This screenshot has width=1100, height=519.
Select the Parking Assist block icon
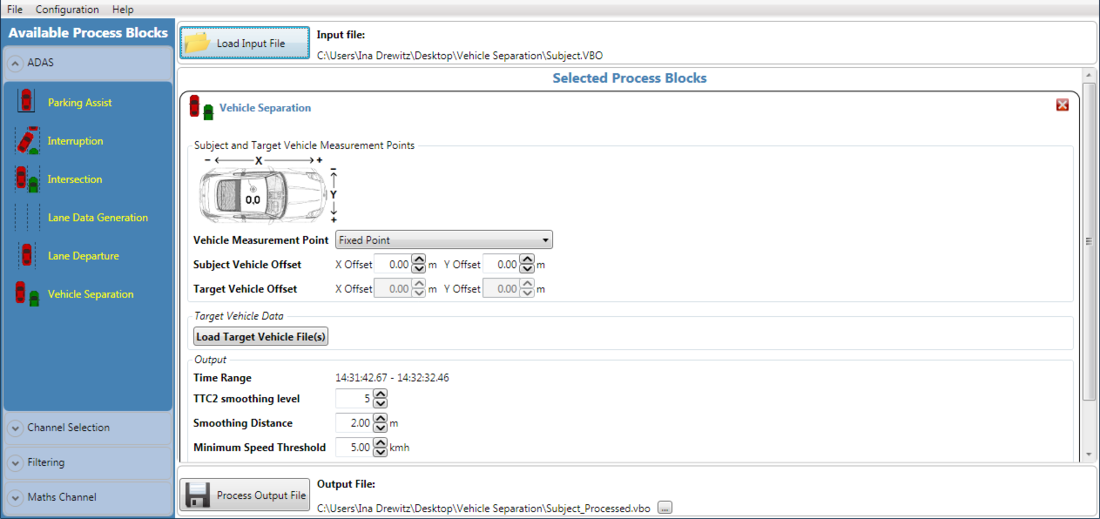(27, 103)
